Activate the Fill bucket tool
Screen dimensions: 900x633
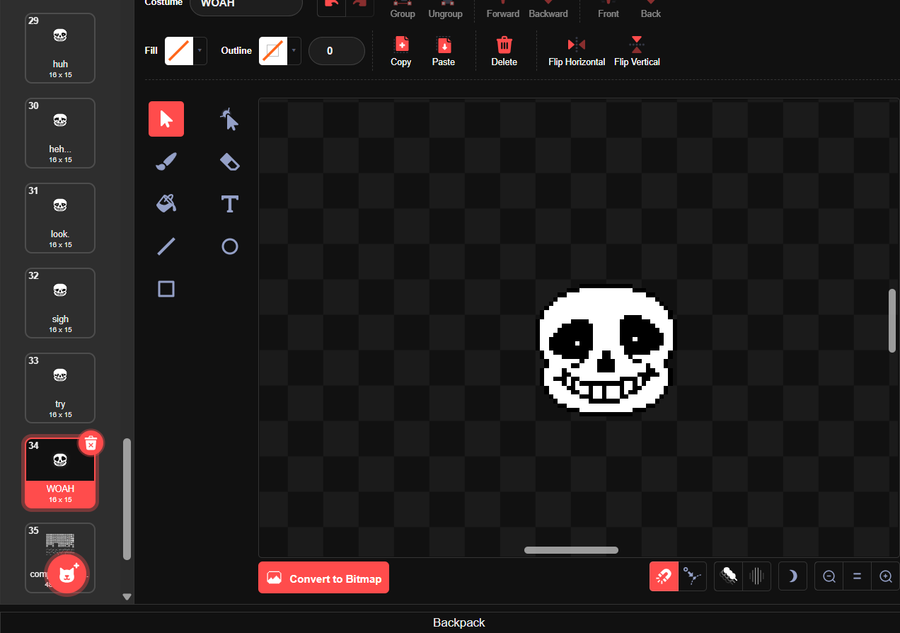tap(166, 204)
